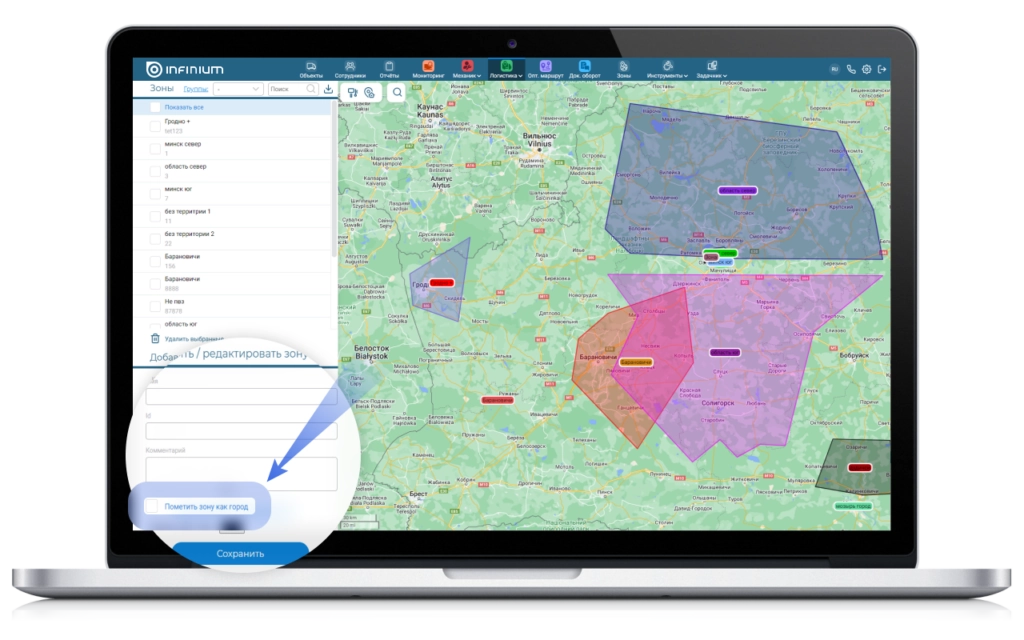Click the zone name input field
Screen dimensions: 1024x640
242,396
